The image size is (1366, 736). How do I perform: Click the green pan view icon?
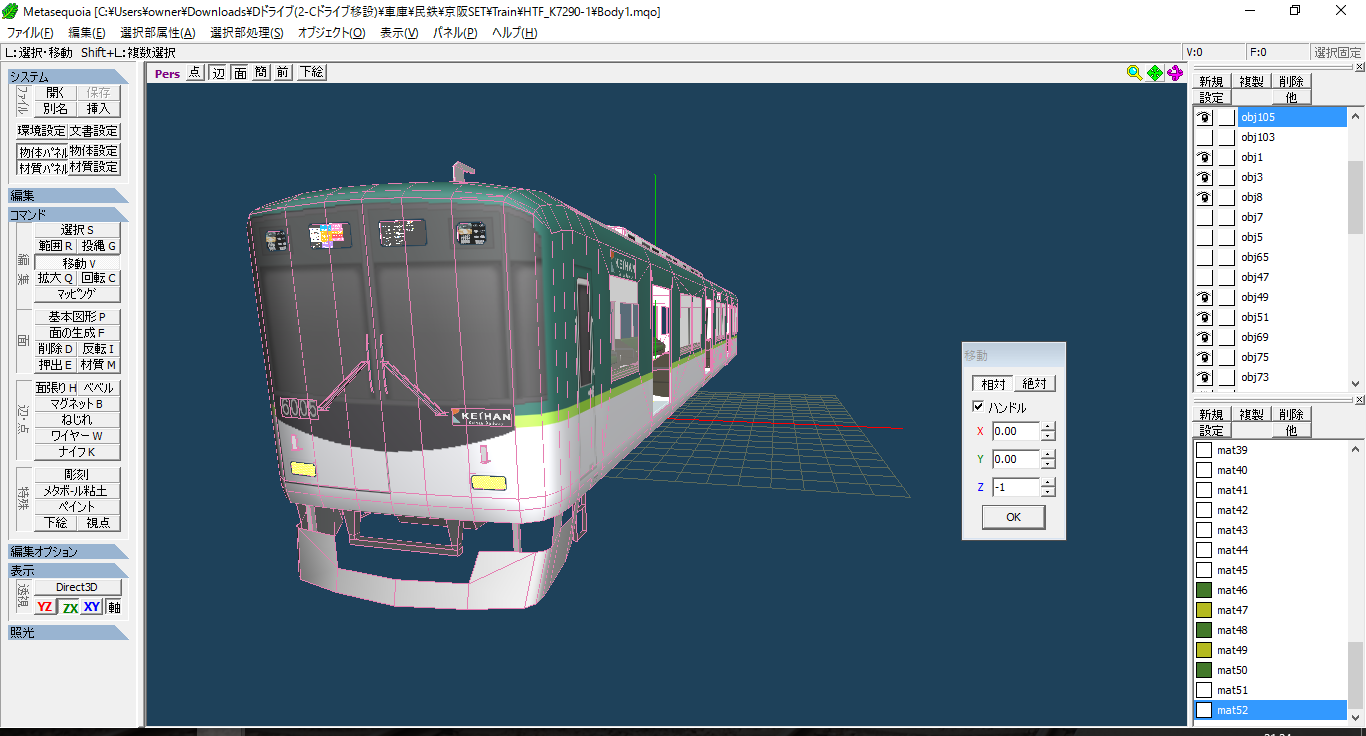[x=1155, y=72]
